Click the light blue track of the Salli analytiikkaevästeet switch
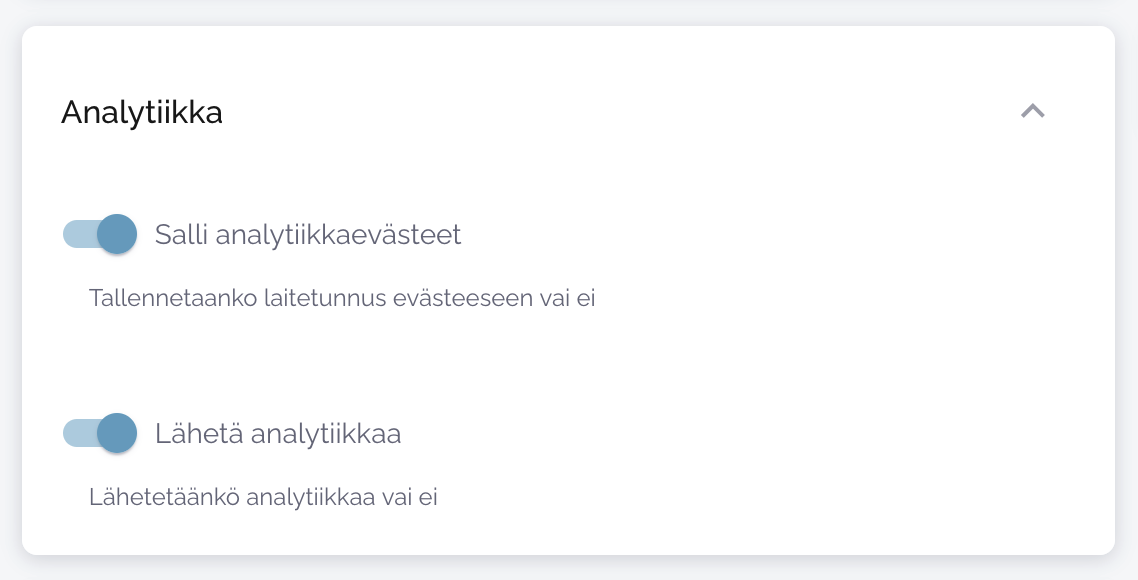Screen dimensions: 1138x580 [77, 234]
